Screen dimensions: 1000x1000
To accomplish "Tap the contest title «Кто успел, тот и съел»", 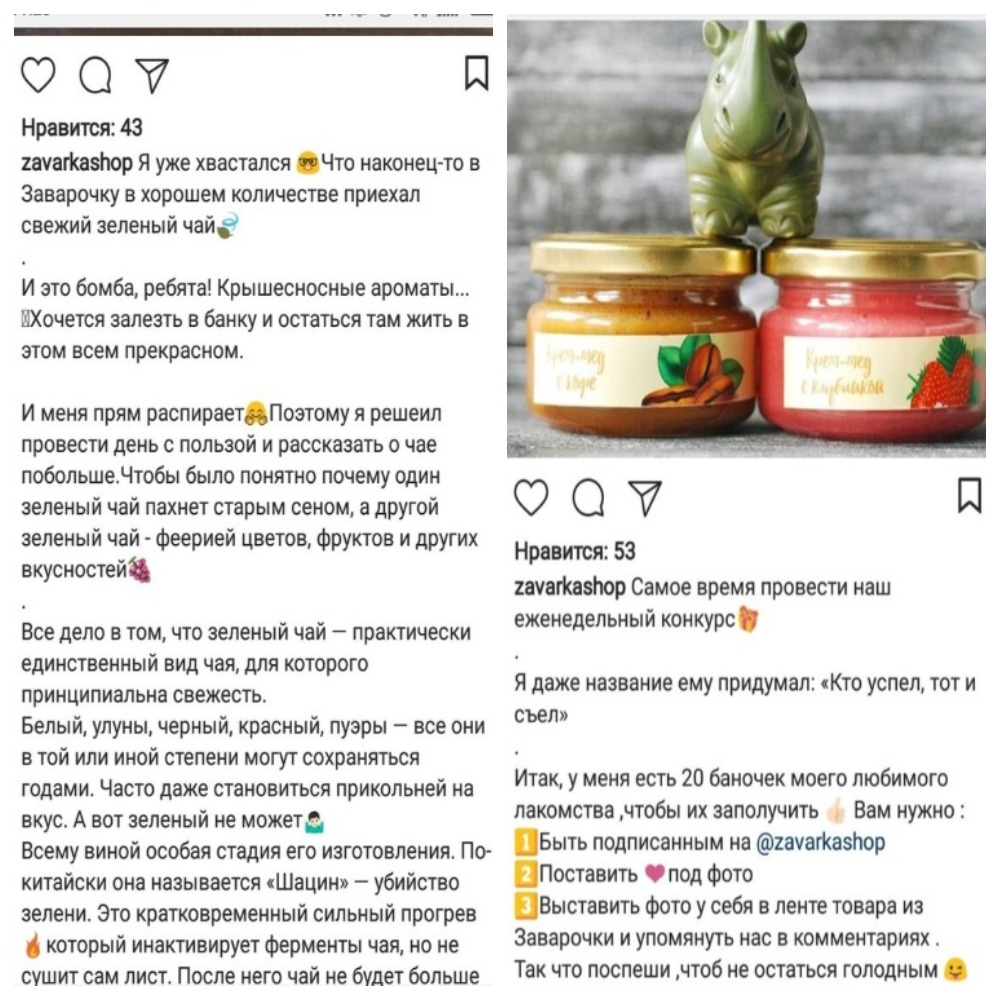I will point(745,699).
